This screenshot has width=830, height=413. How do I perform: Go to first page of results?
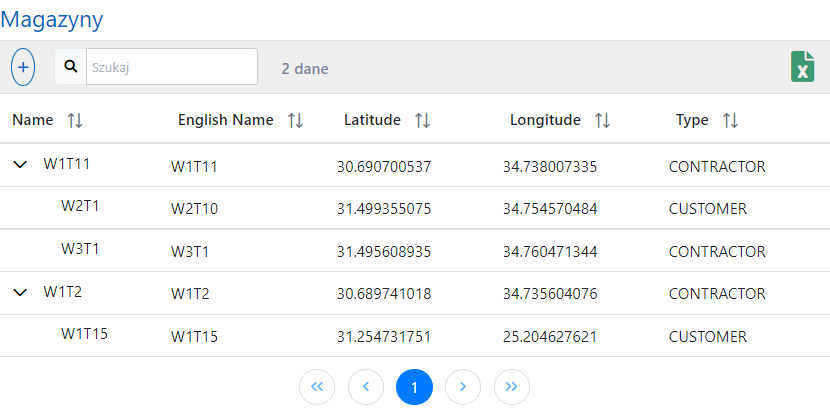[x=317, y=387]
